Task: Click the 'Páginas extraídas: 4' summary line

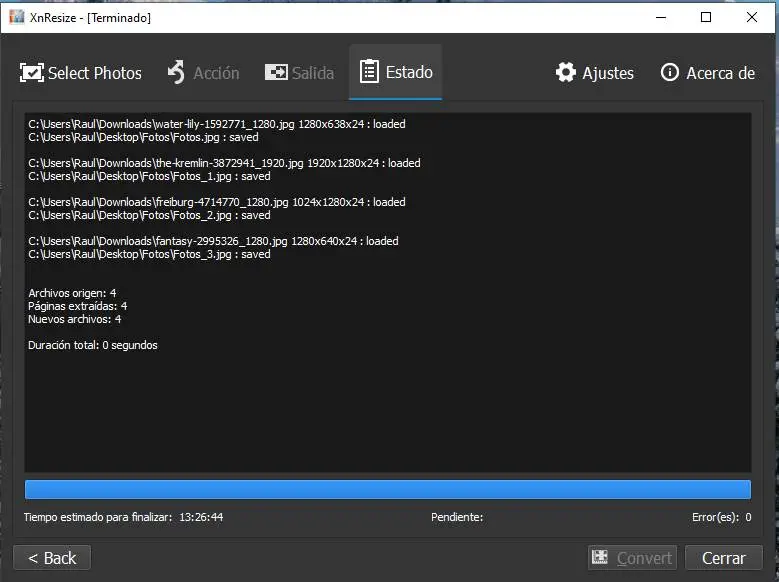Action: click(78, 306)
